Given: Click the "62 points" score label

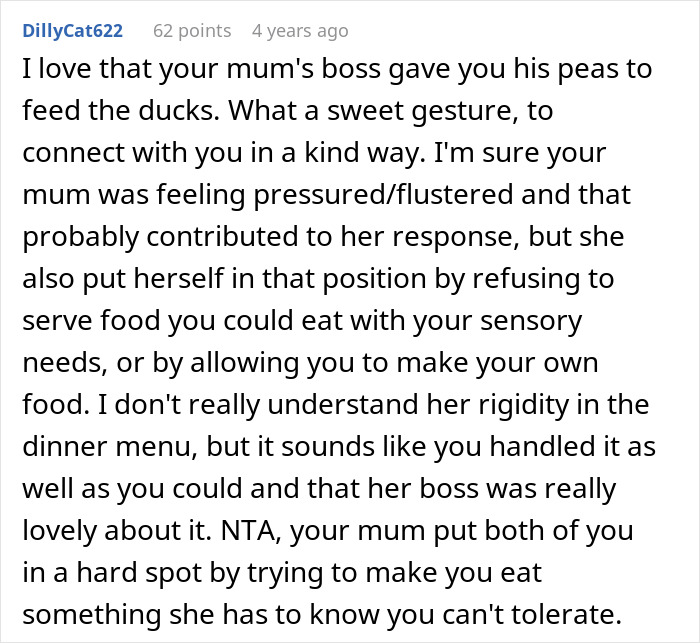Looking at the screenshot, I should coord(194,31).
